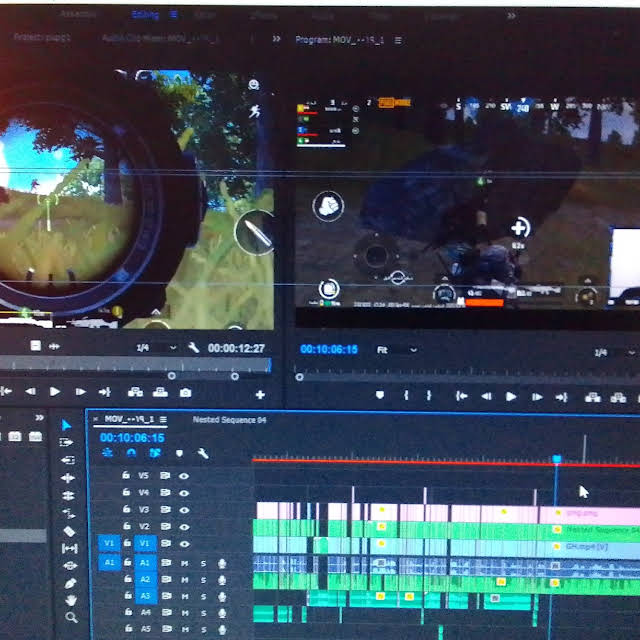Toggle sync lock on track V2

(165, 526)
